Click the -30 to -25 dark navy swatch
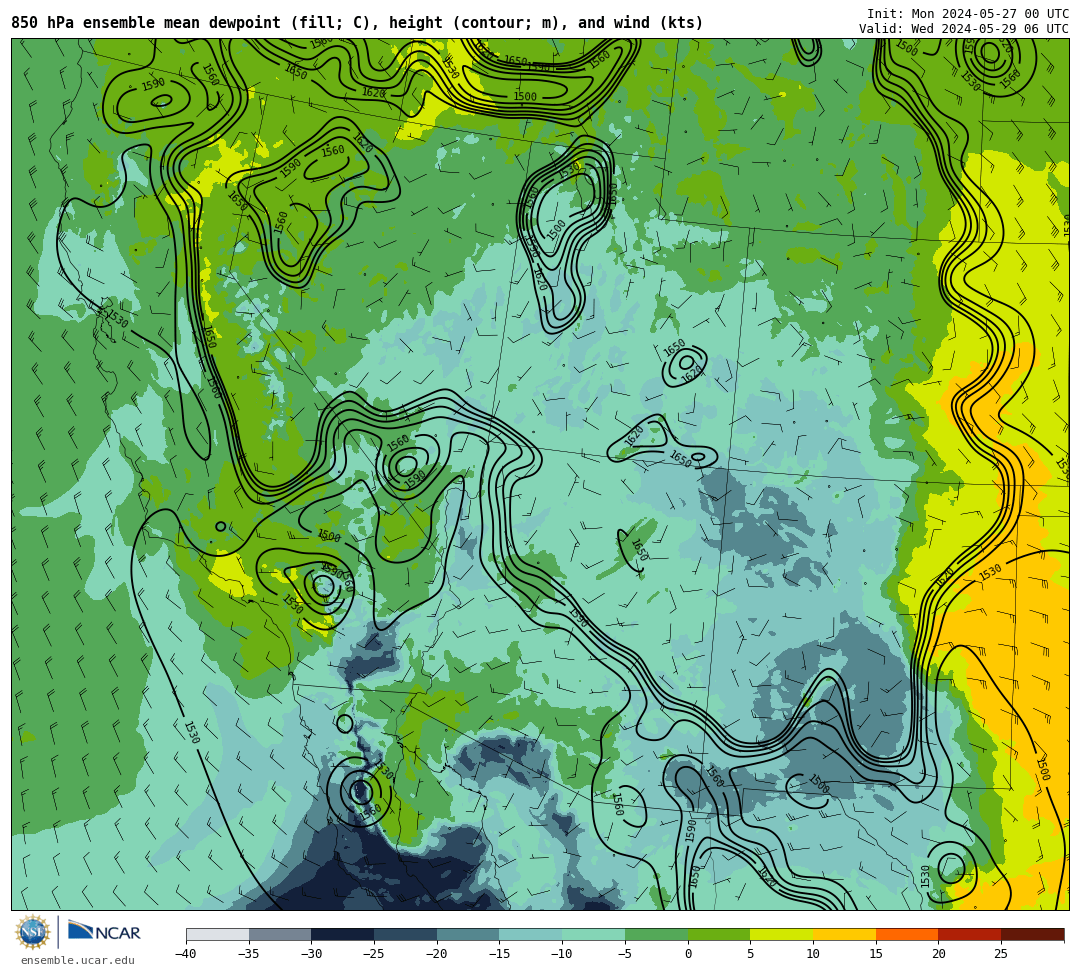Image resolution: width=1080 pixels, height=973 pixels. coord(343,934)
